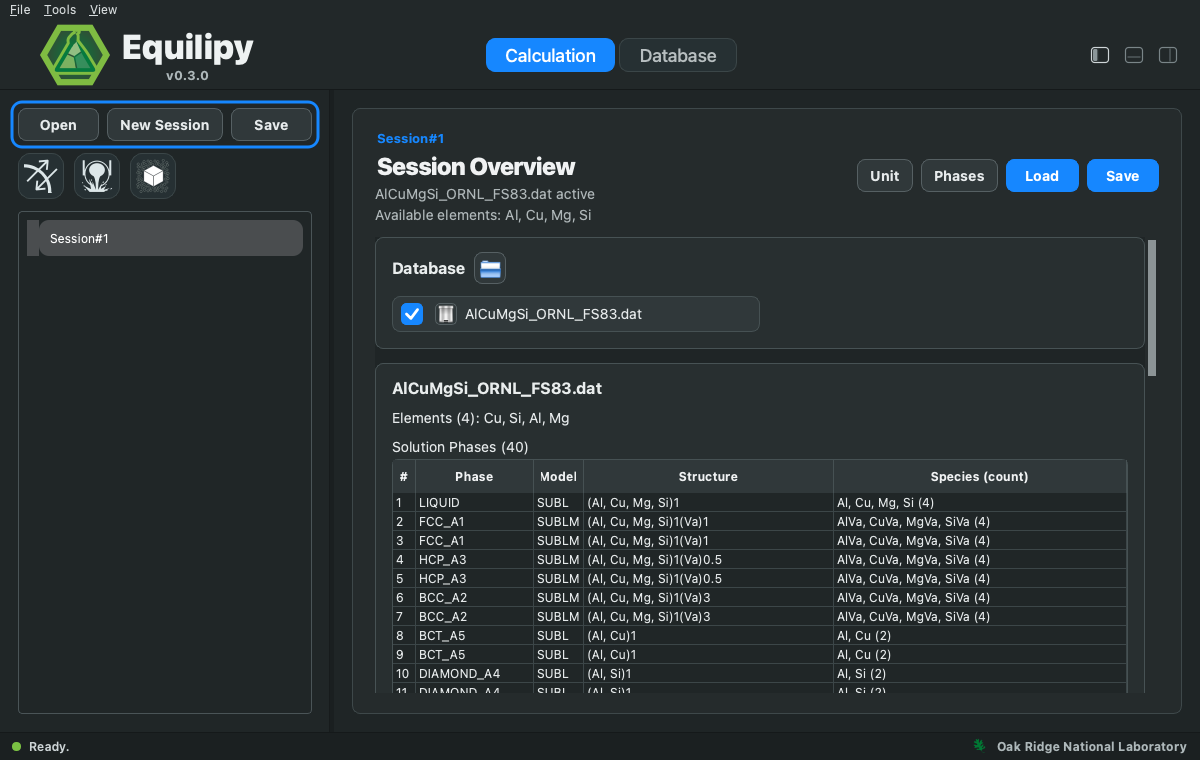The height and width of the screenshot is (760, 1200).
Task: Click (Al, Cu, Mg, Si)1 structure cell
Action: pyautogui.click(x=708, y=502)
